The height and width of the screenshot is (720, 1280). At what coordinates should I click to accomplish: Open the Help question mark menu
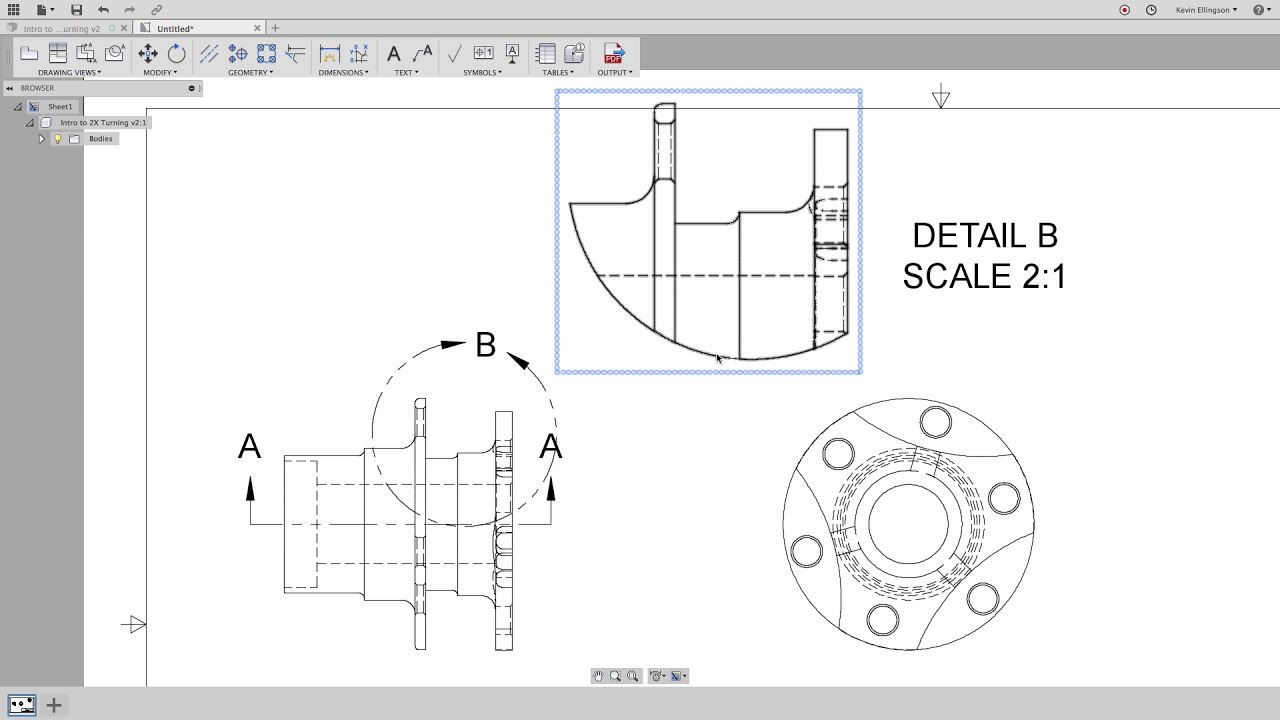tap(1260, 9)
